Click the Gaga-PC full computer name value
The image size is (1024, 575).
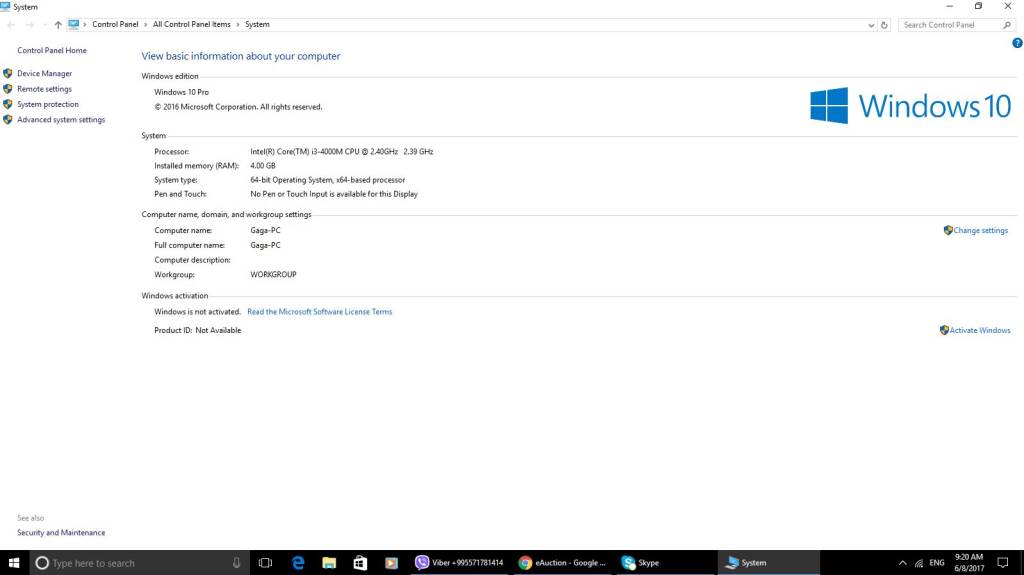pyautogui.click(x=265, y=246)
